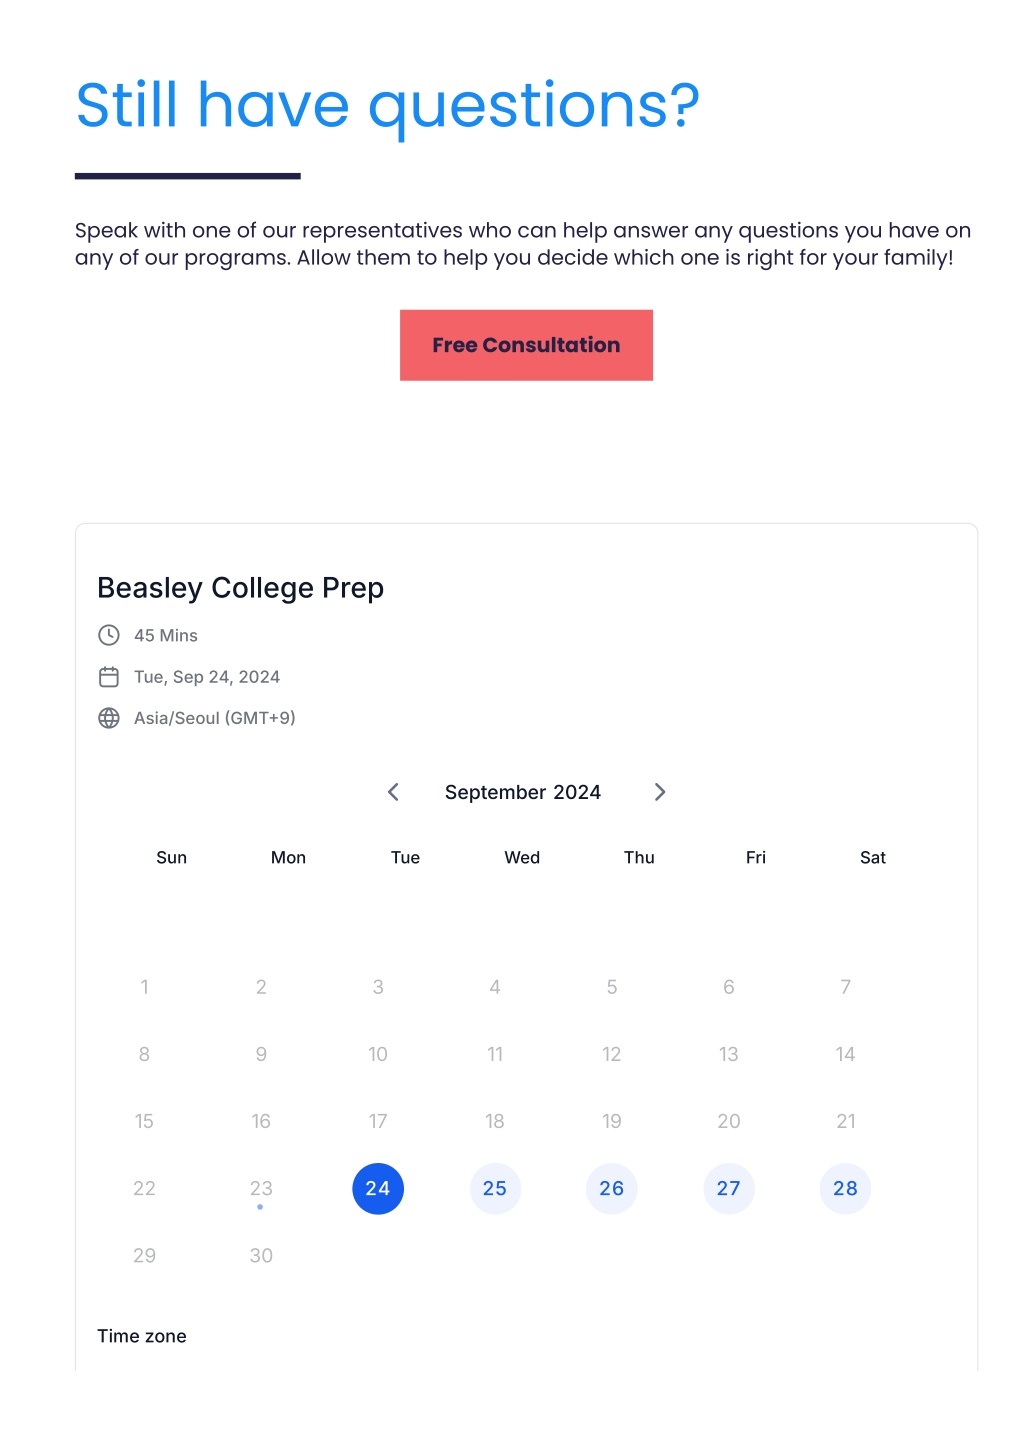
Task: Click the Free Consultation button
Action: pos(526,345)
